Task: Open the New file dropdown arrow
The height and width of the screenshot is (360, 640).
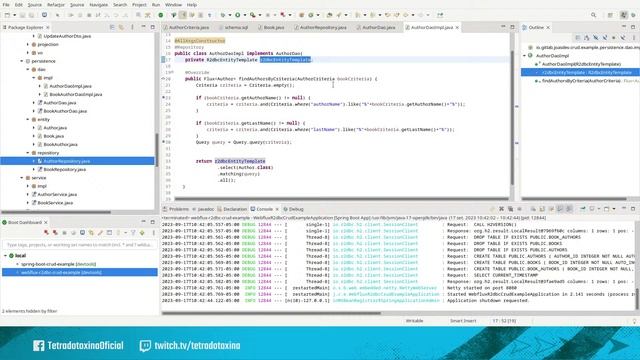Action: (14, 15)
